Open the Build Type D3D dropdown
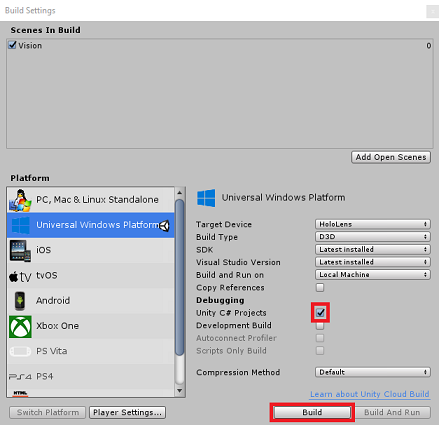439x425 pixels. pyautogui.click(x=373, y=237)
